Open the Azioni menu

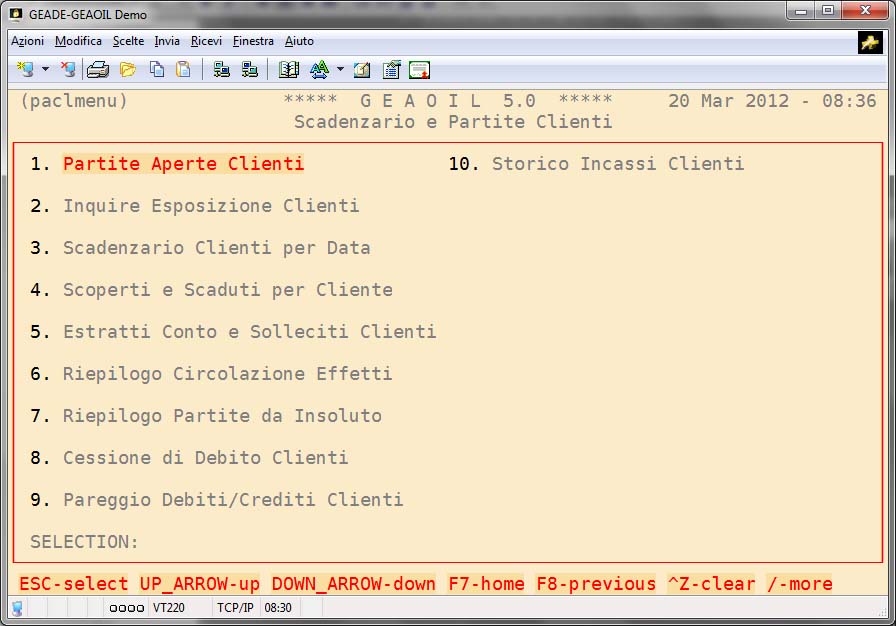point(27,41)
